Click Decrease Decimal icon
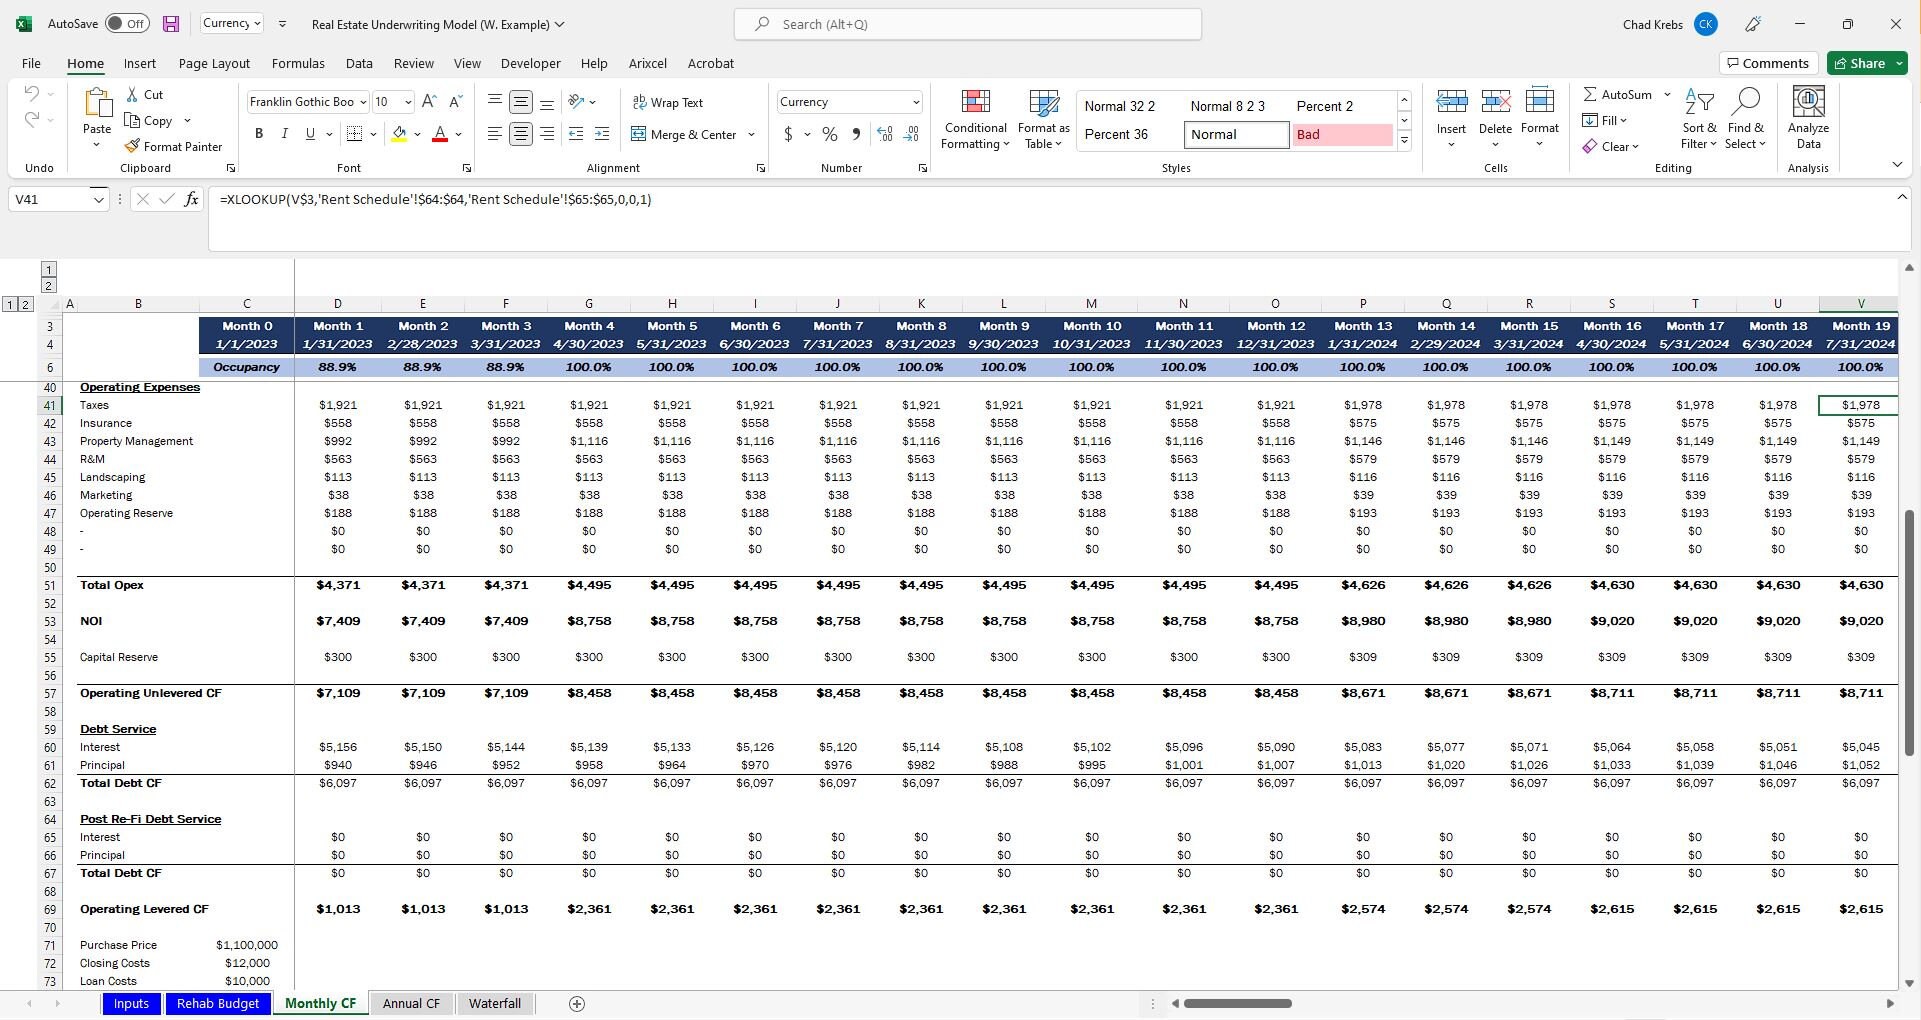The width and height of the screenshot is (1921, 1020). 911,134
